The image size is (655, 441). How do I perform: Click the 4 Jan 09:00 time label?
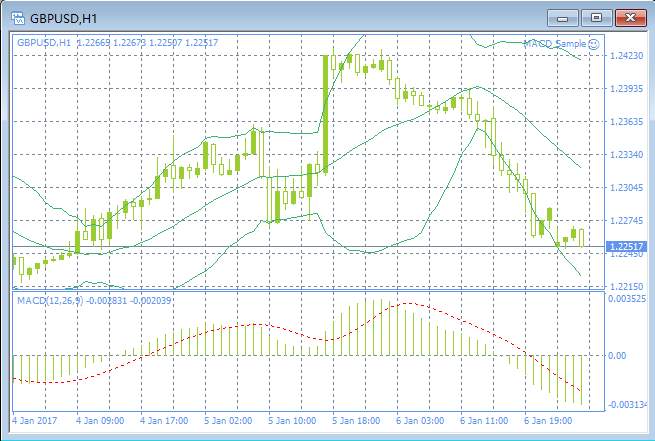pyautogui.click(x=100, y=420)
